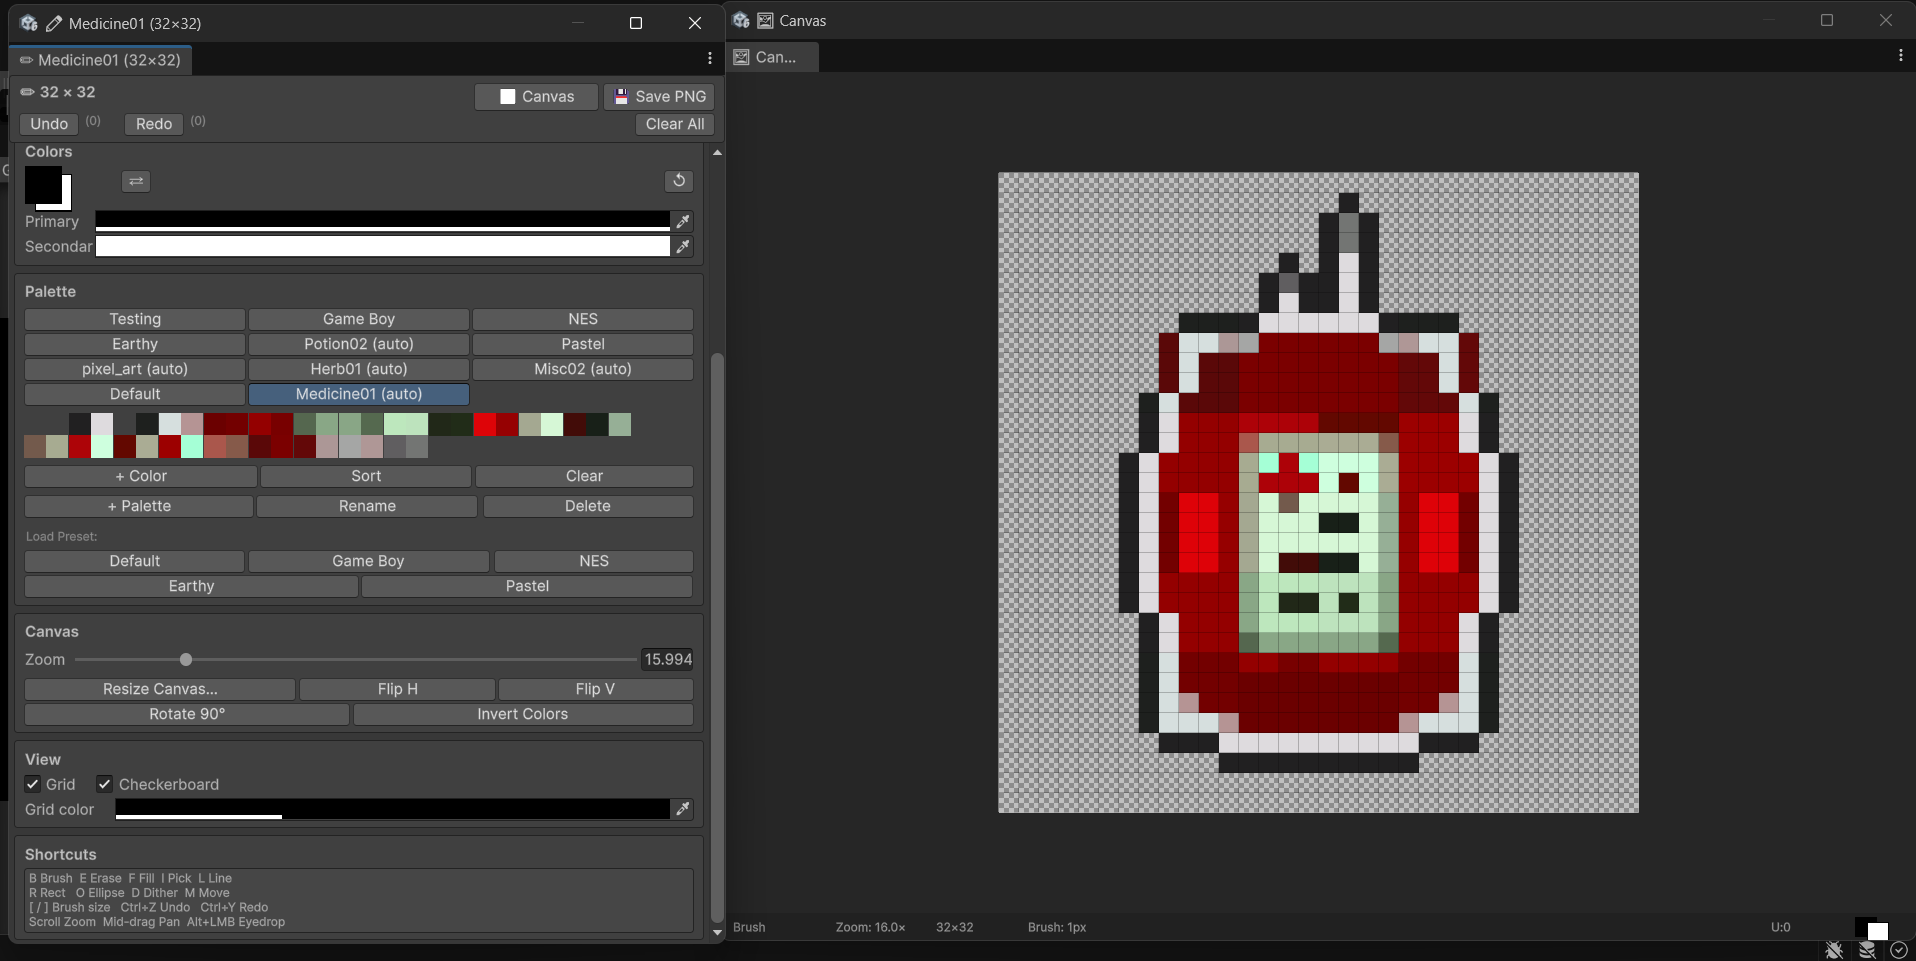Load the NES preset
This screenshot has height=961, width=1916.
click(x=594, y=561)
